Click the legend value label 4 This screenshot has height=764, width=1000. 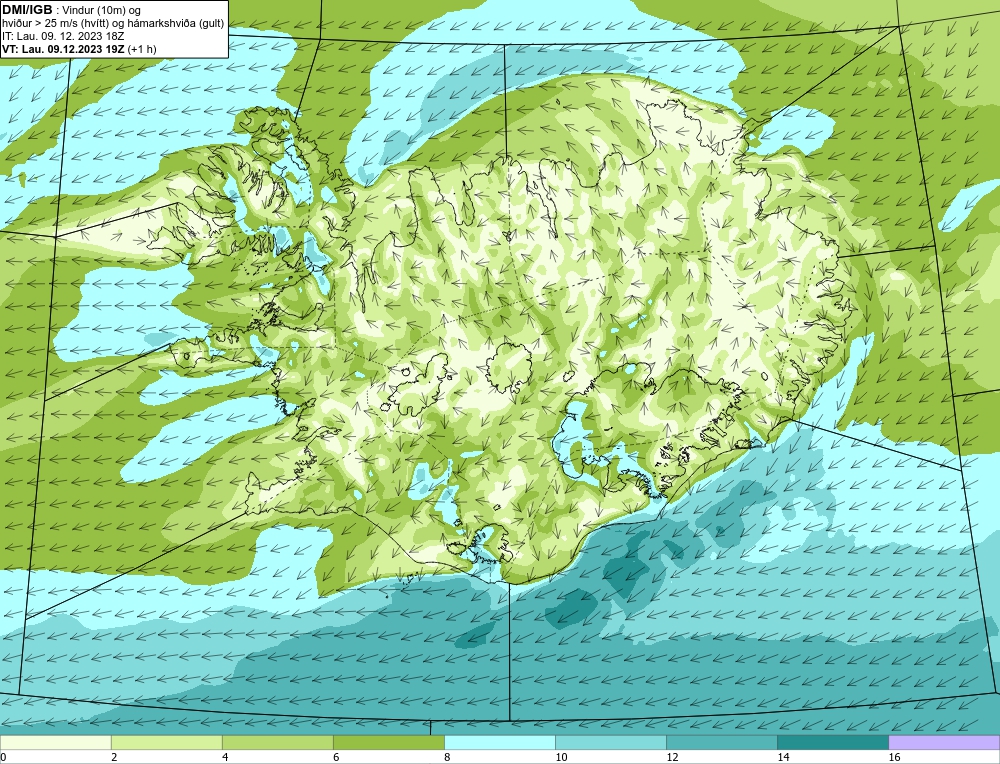225,757
